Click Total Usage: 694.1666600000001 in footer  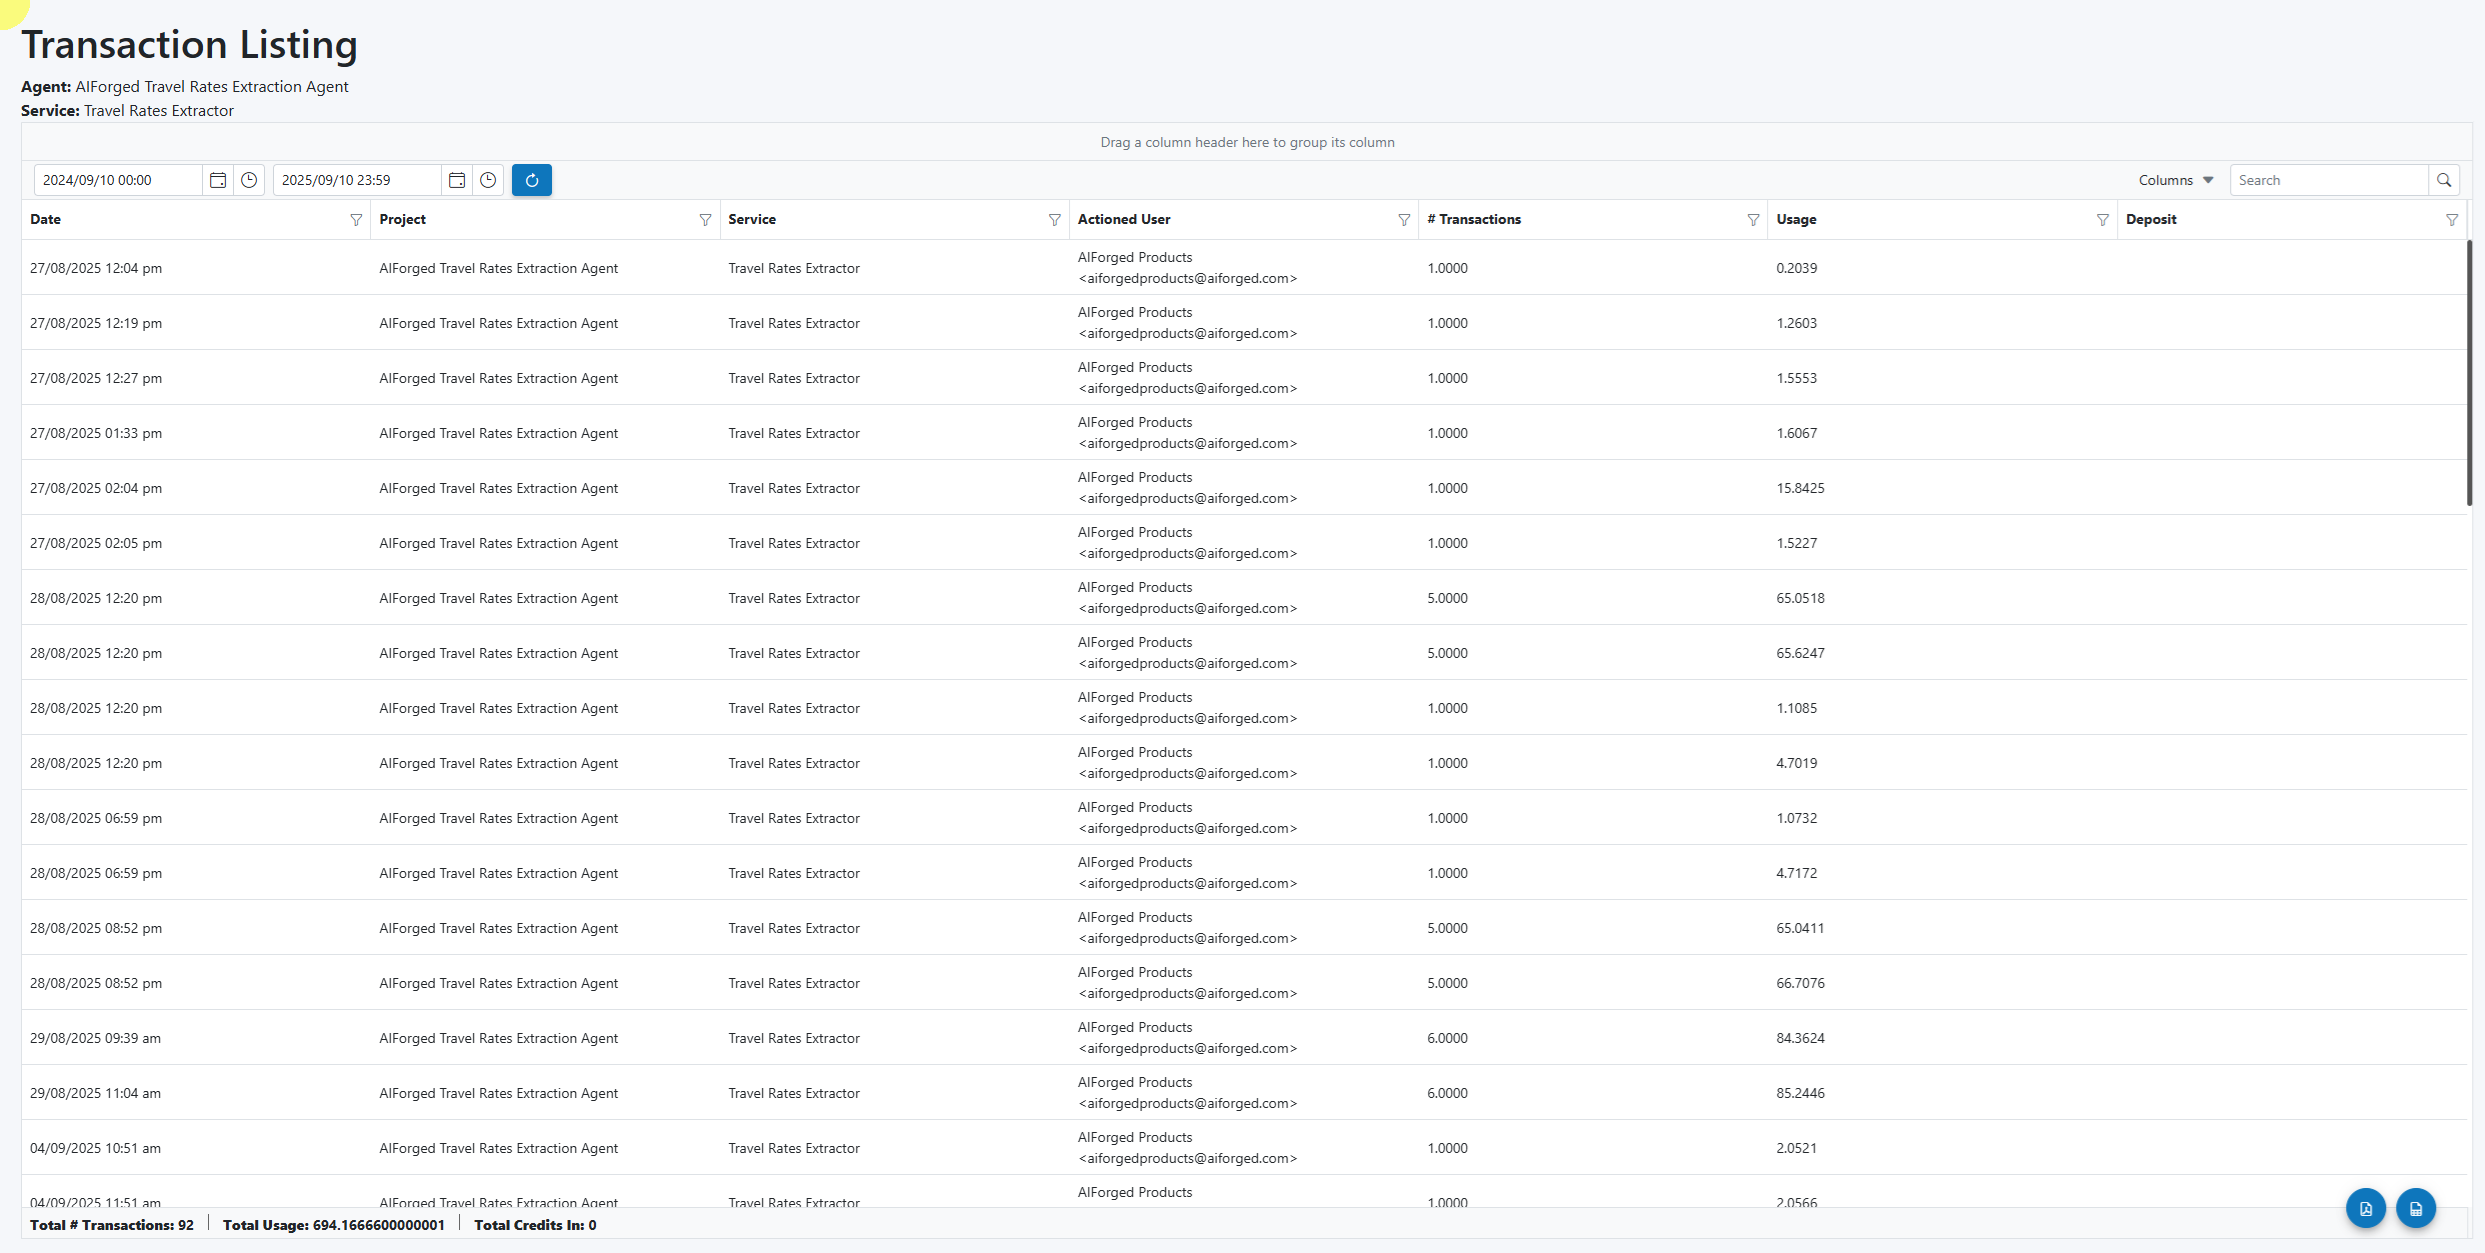[x=334, y=1225]
